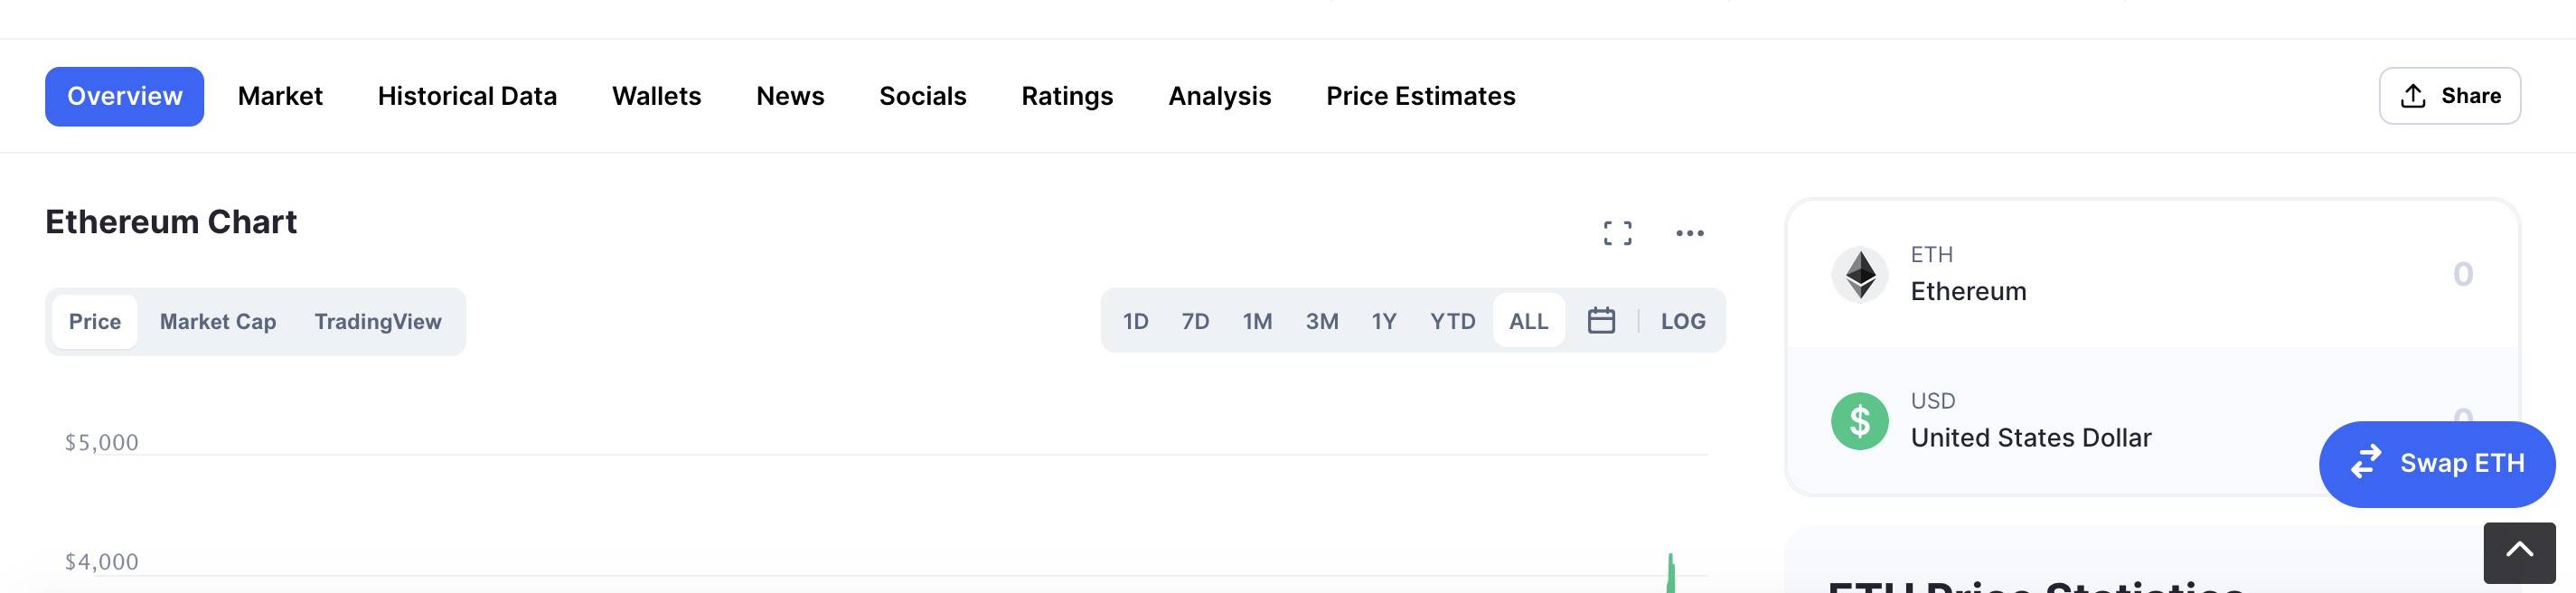
Task: Toggle the chart to LOG scale
Action: [1683, 320]
